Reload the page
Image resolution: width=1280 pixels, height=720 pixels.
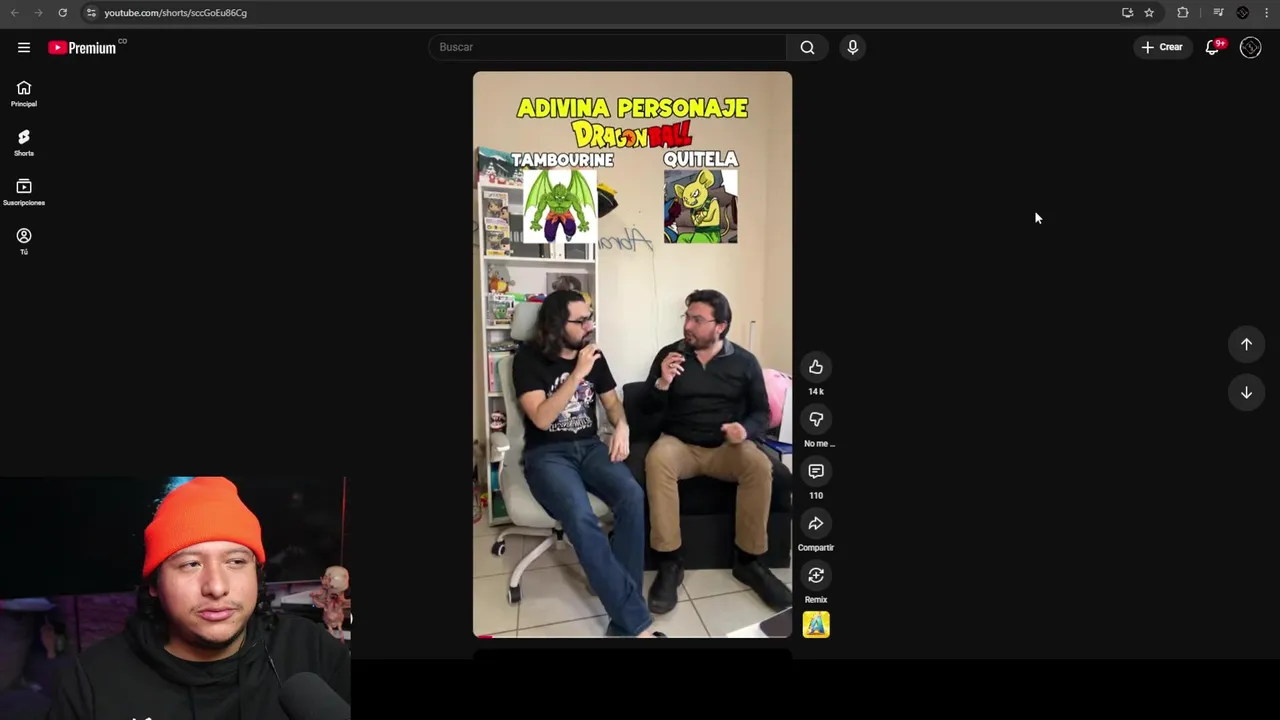[x=62, y=12]
